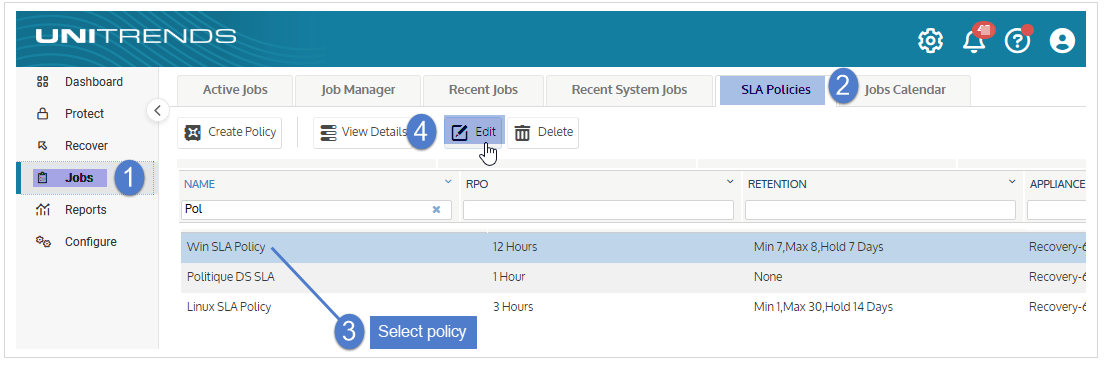
Task: Click the 12 Hours RPO cell
Action: coord(515,247)
